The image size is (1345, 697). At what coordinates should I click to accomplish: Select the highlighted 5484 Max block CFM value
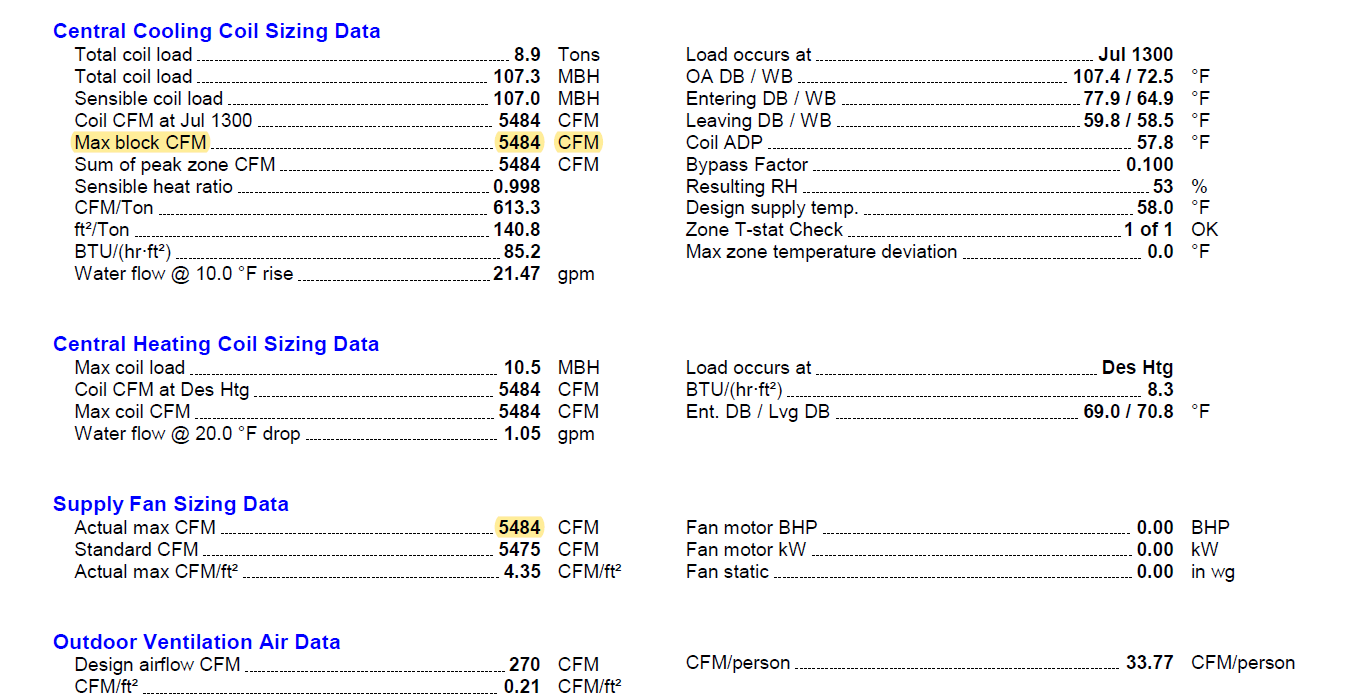[519, 143]
